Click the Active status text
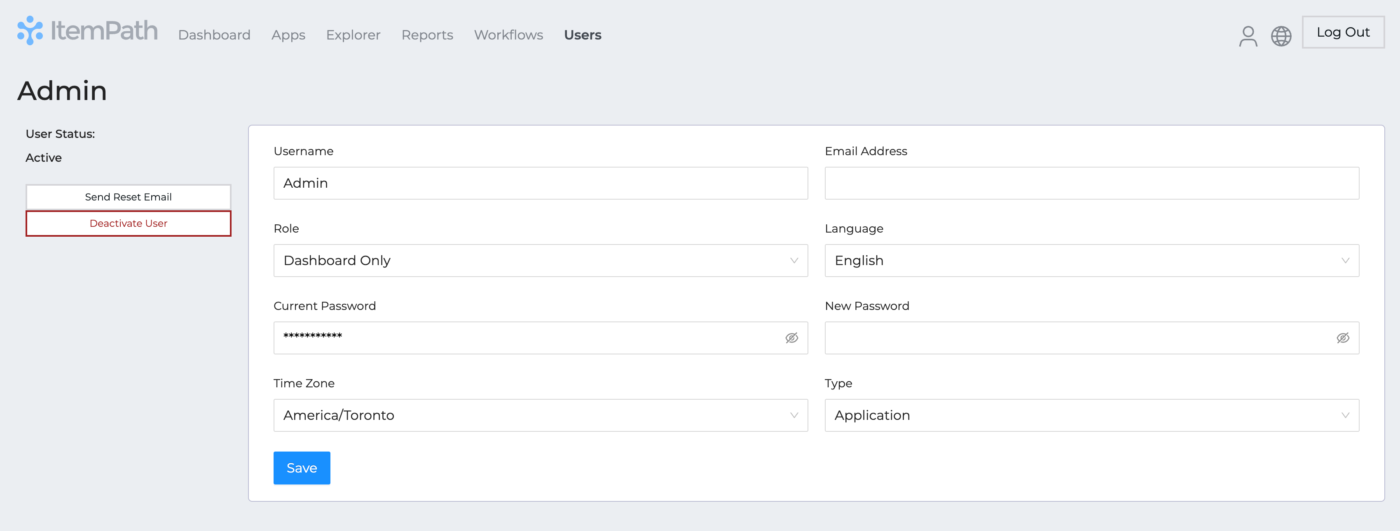1400x531 pixels. point(43,158)
